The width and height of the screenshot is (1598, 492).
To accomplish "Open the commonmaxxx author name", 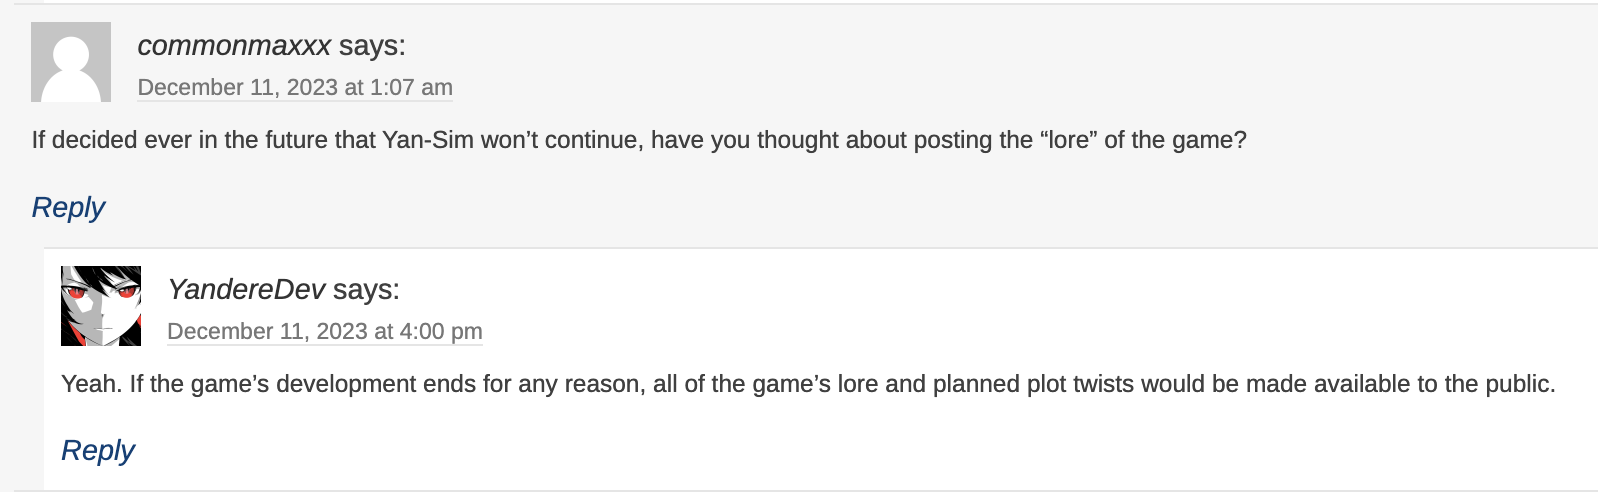I will 234,46.
